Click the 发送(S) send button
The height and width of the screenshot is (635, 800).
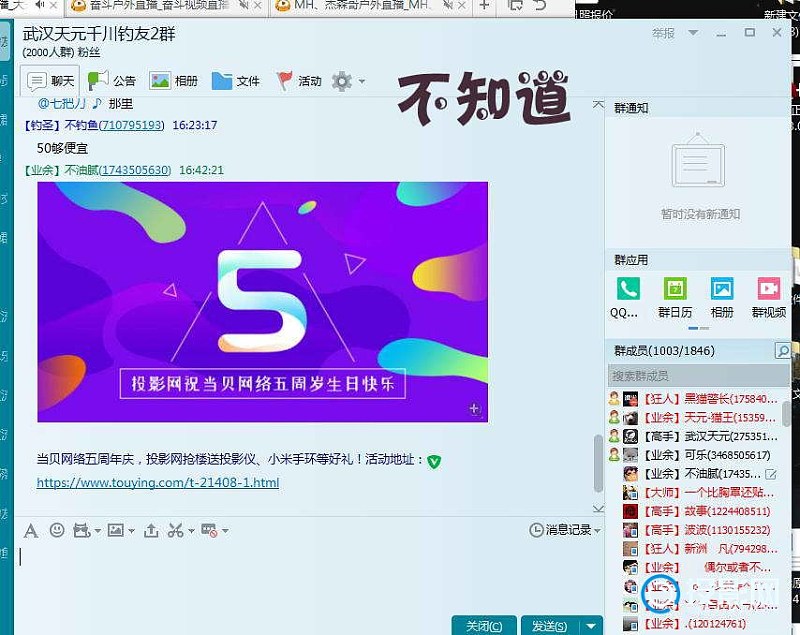[x=550, y=626]
